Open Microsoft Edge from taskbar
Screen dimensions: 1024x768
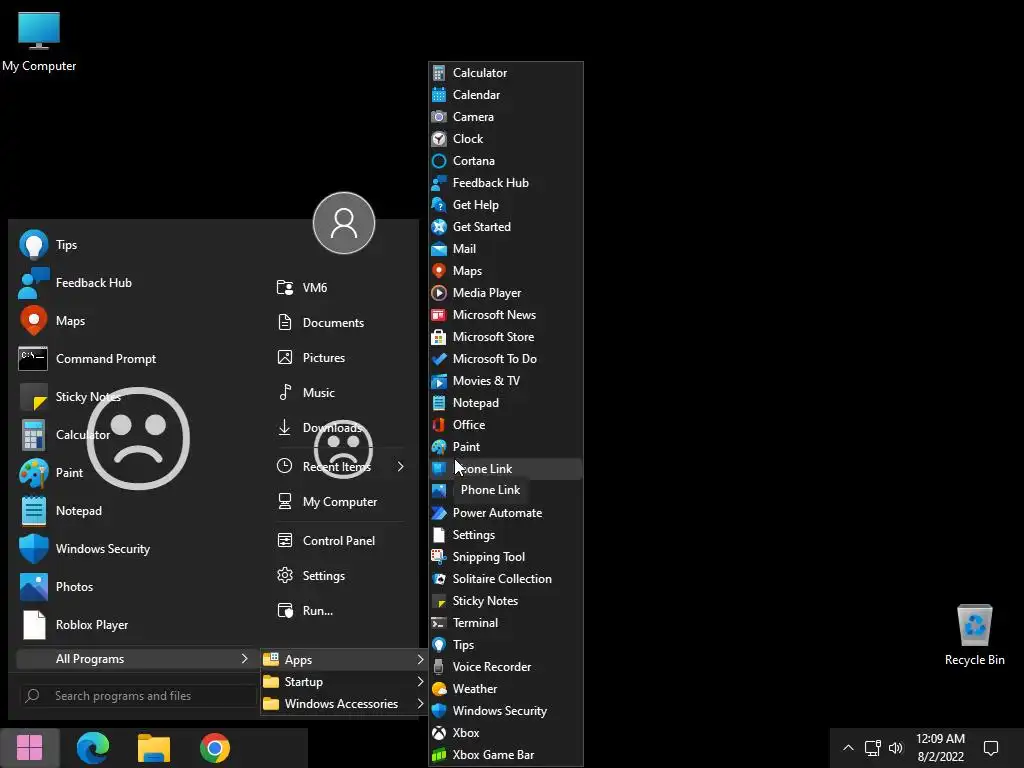tap(92, 748)
